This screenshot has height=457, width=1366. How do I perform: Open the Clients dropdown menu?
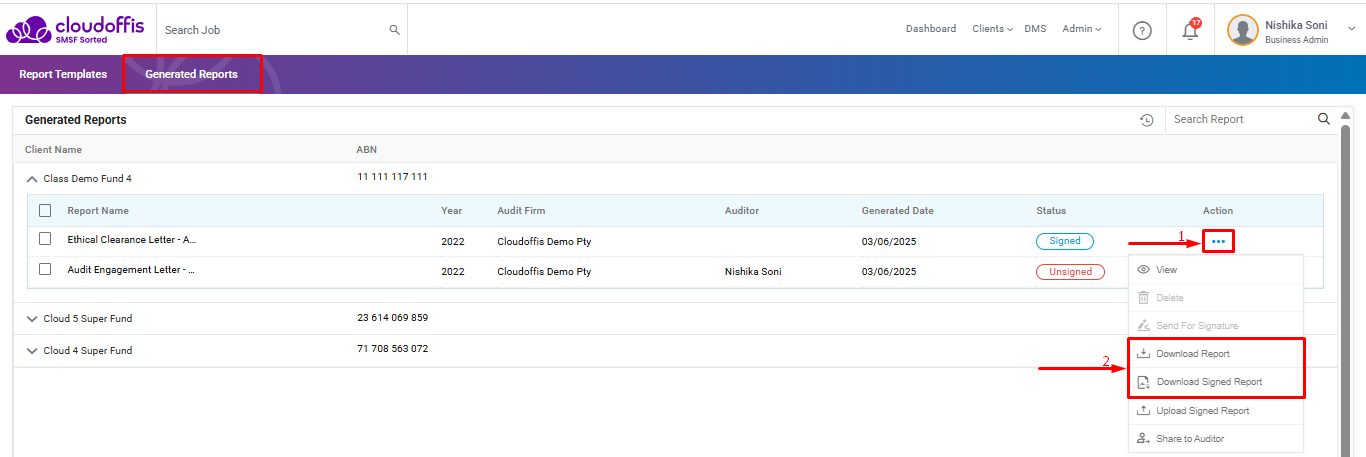pyautogui.click(x=992, y=29)
